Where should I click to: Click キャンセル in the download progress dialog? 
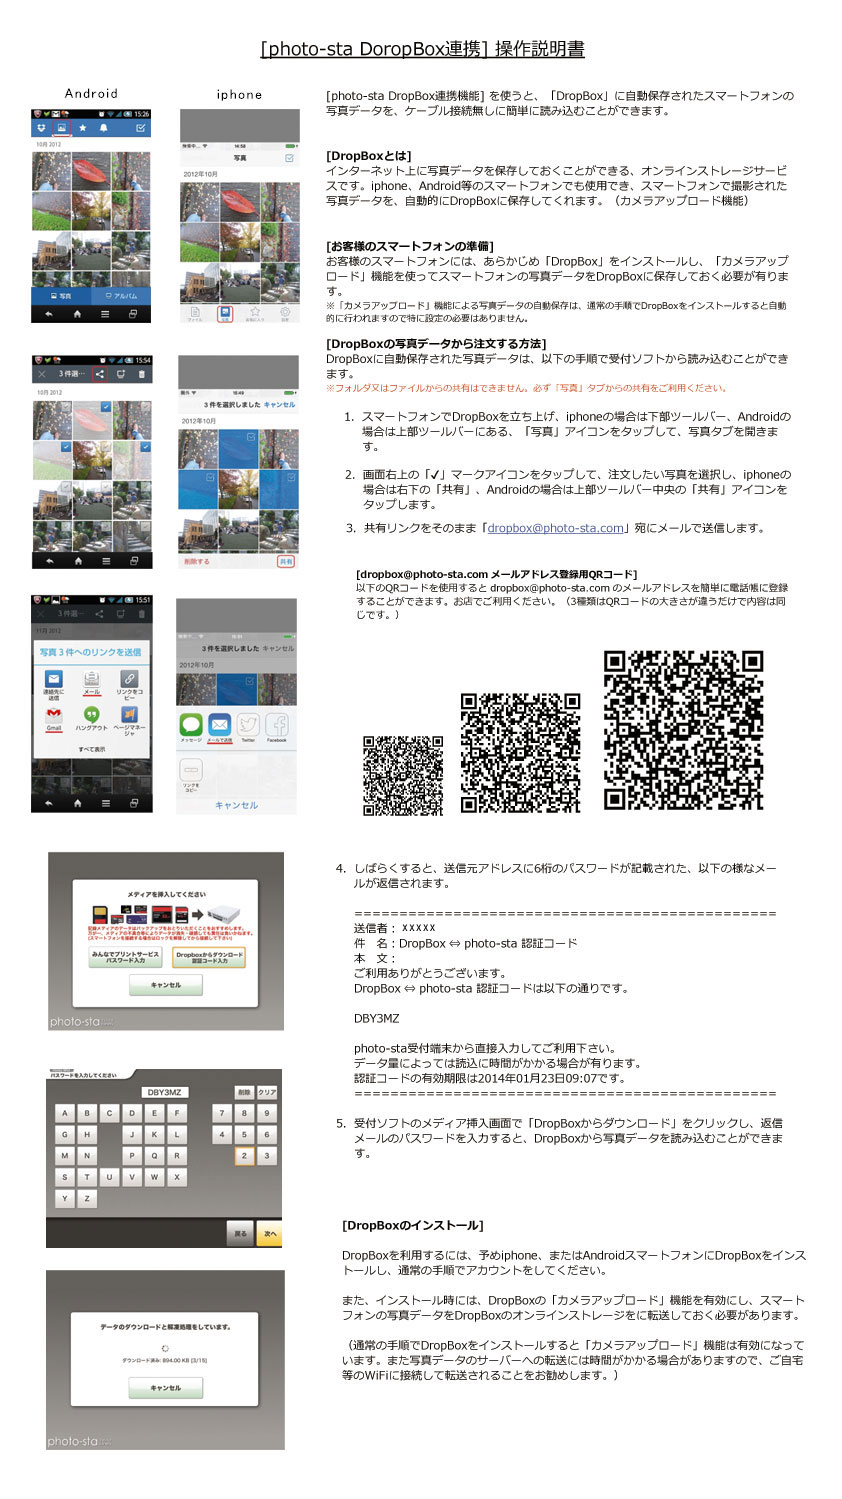tap(165, 1388)
